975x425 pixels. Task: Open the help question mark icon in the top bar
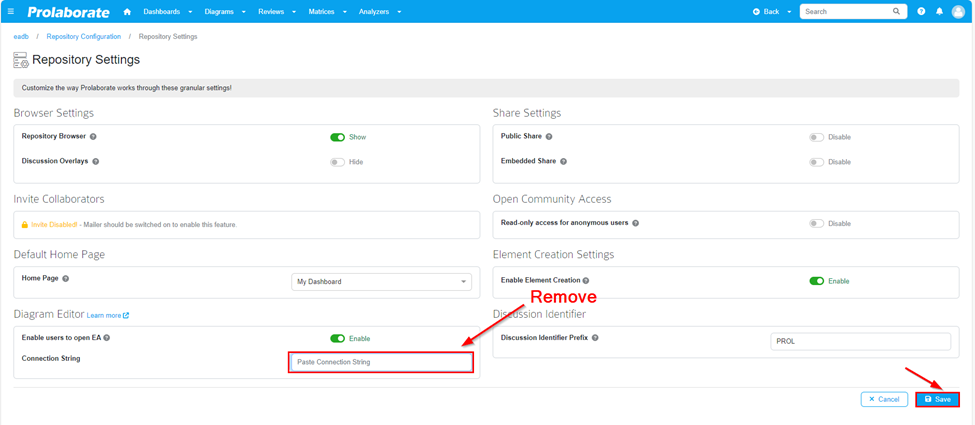(x=921, y=11)
